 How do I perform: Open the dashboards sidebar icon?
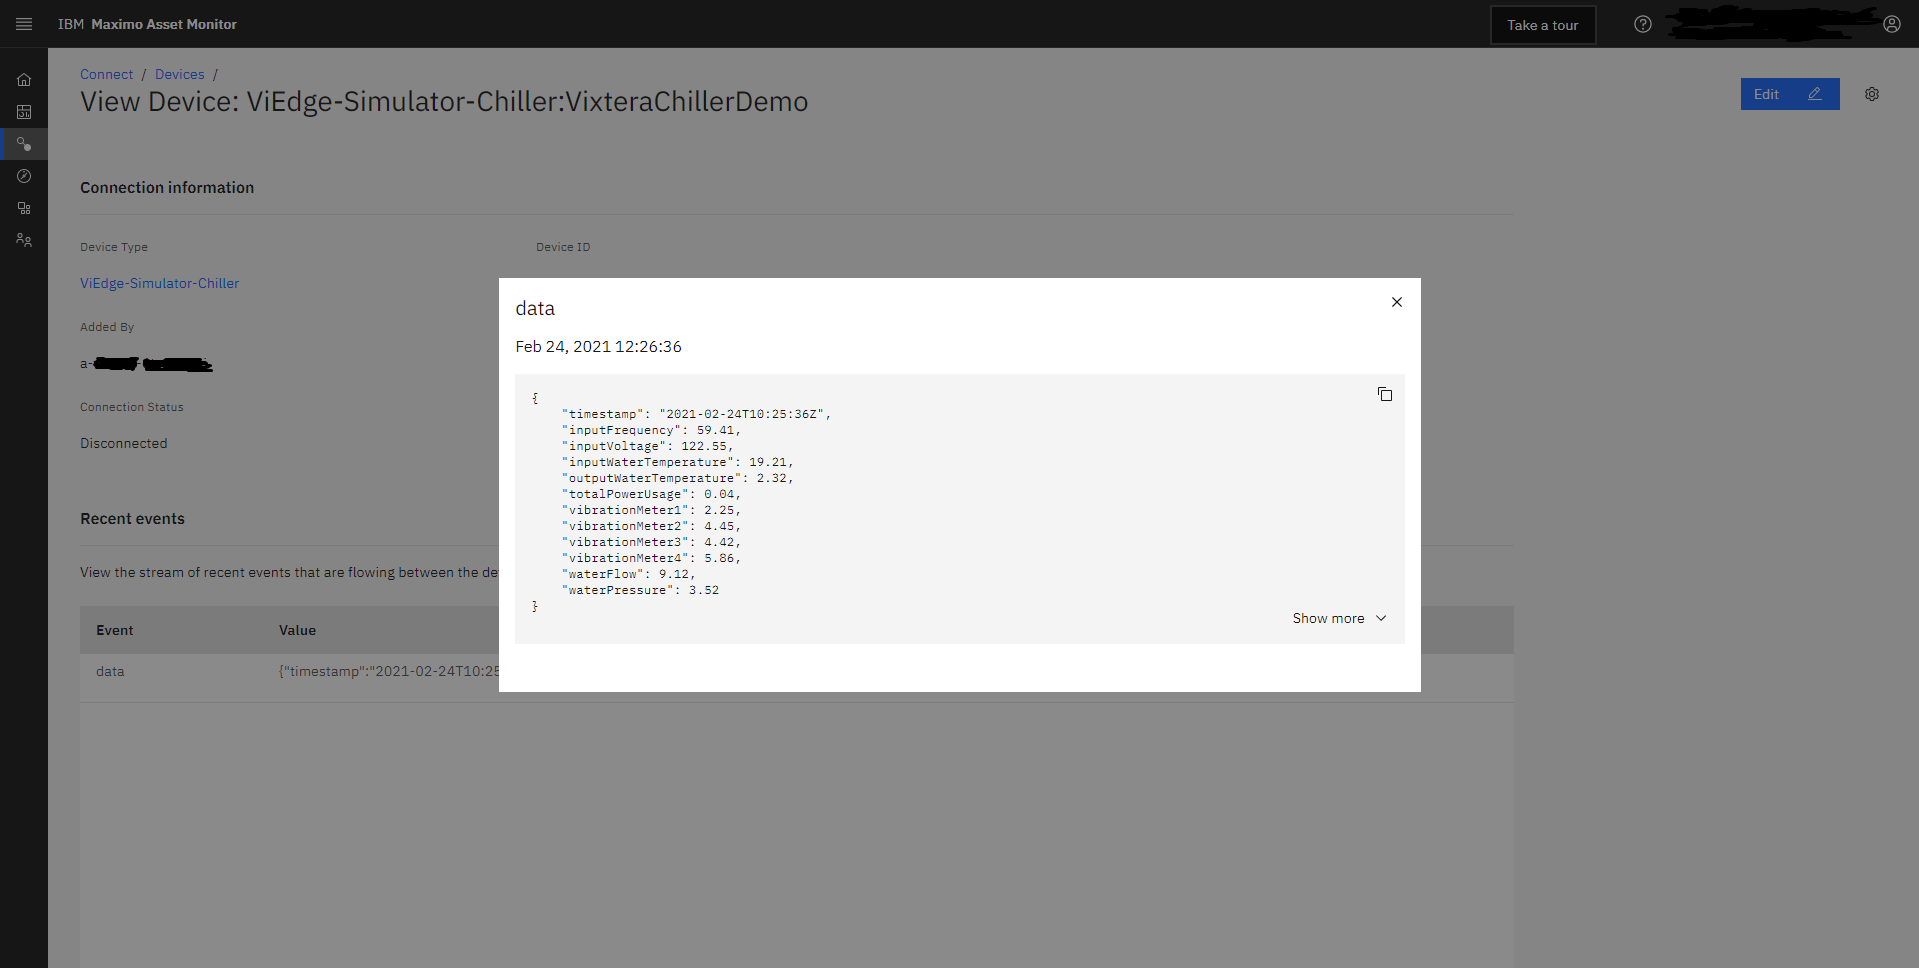(x=24, y=112)
